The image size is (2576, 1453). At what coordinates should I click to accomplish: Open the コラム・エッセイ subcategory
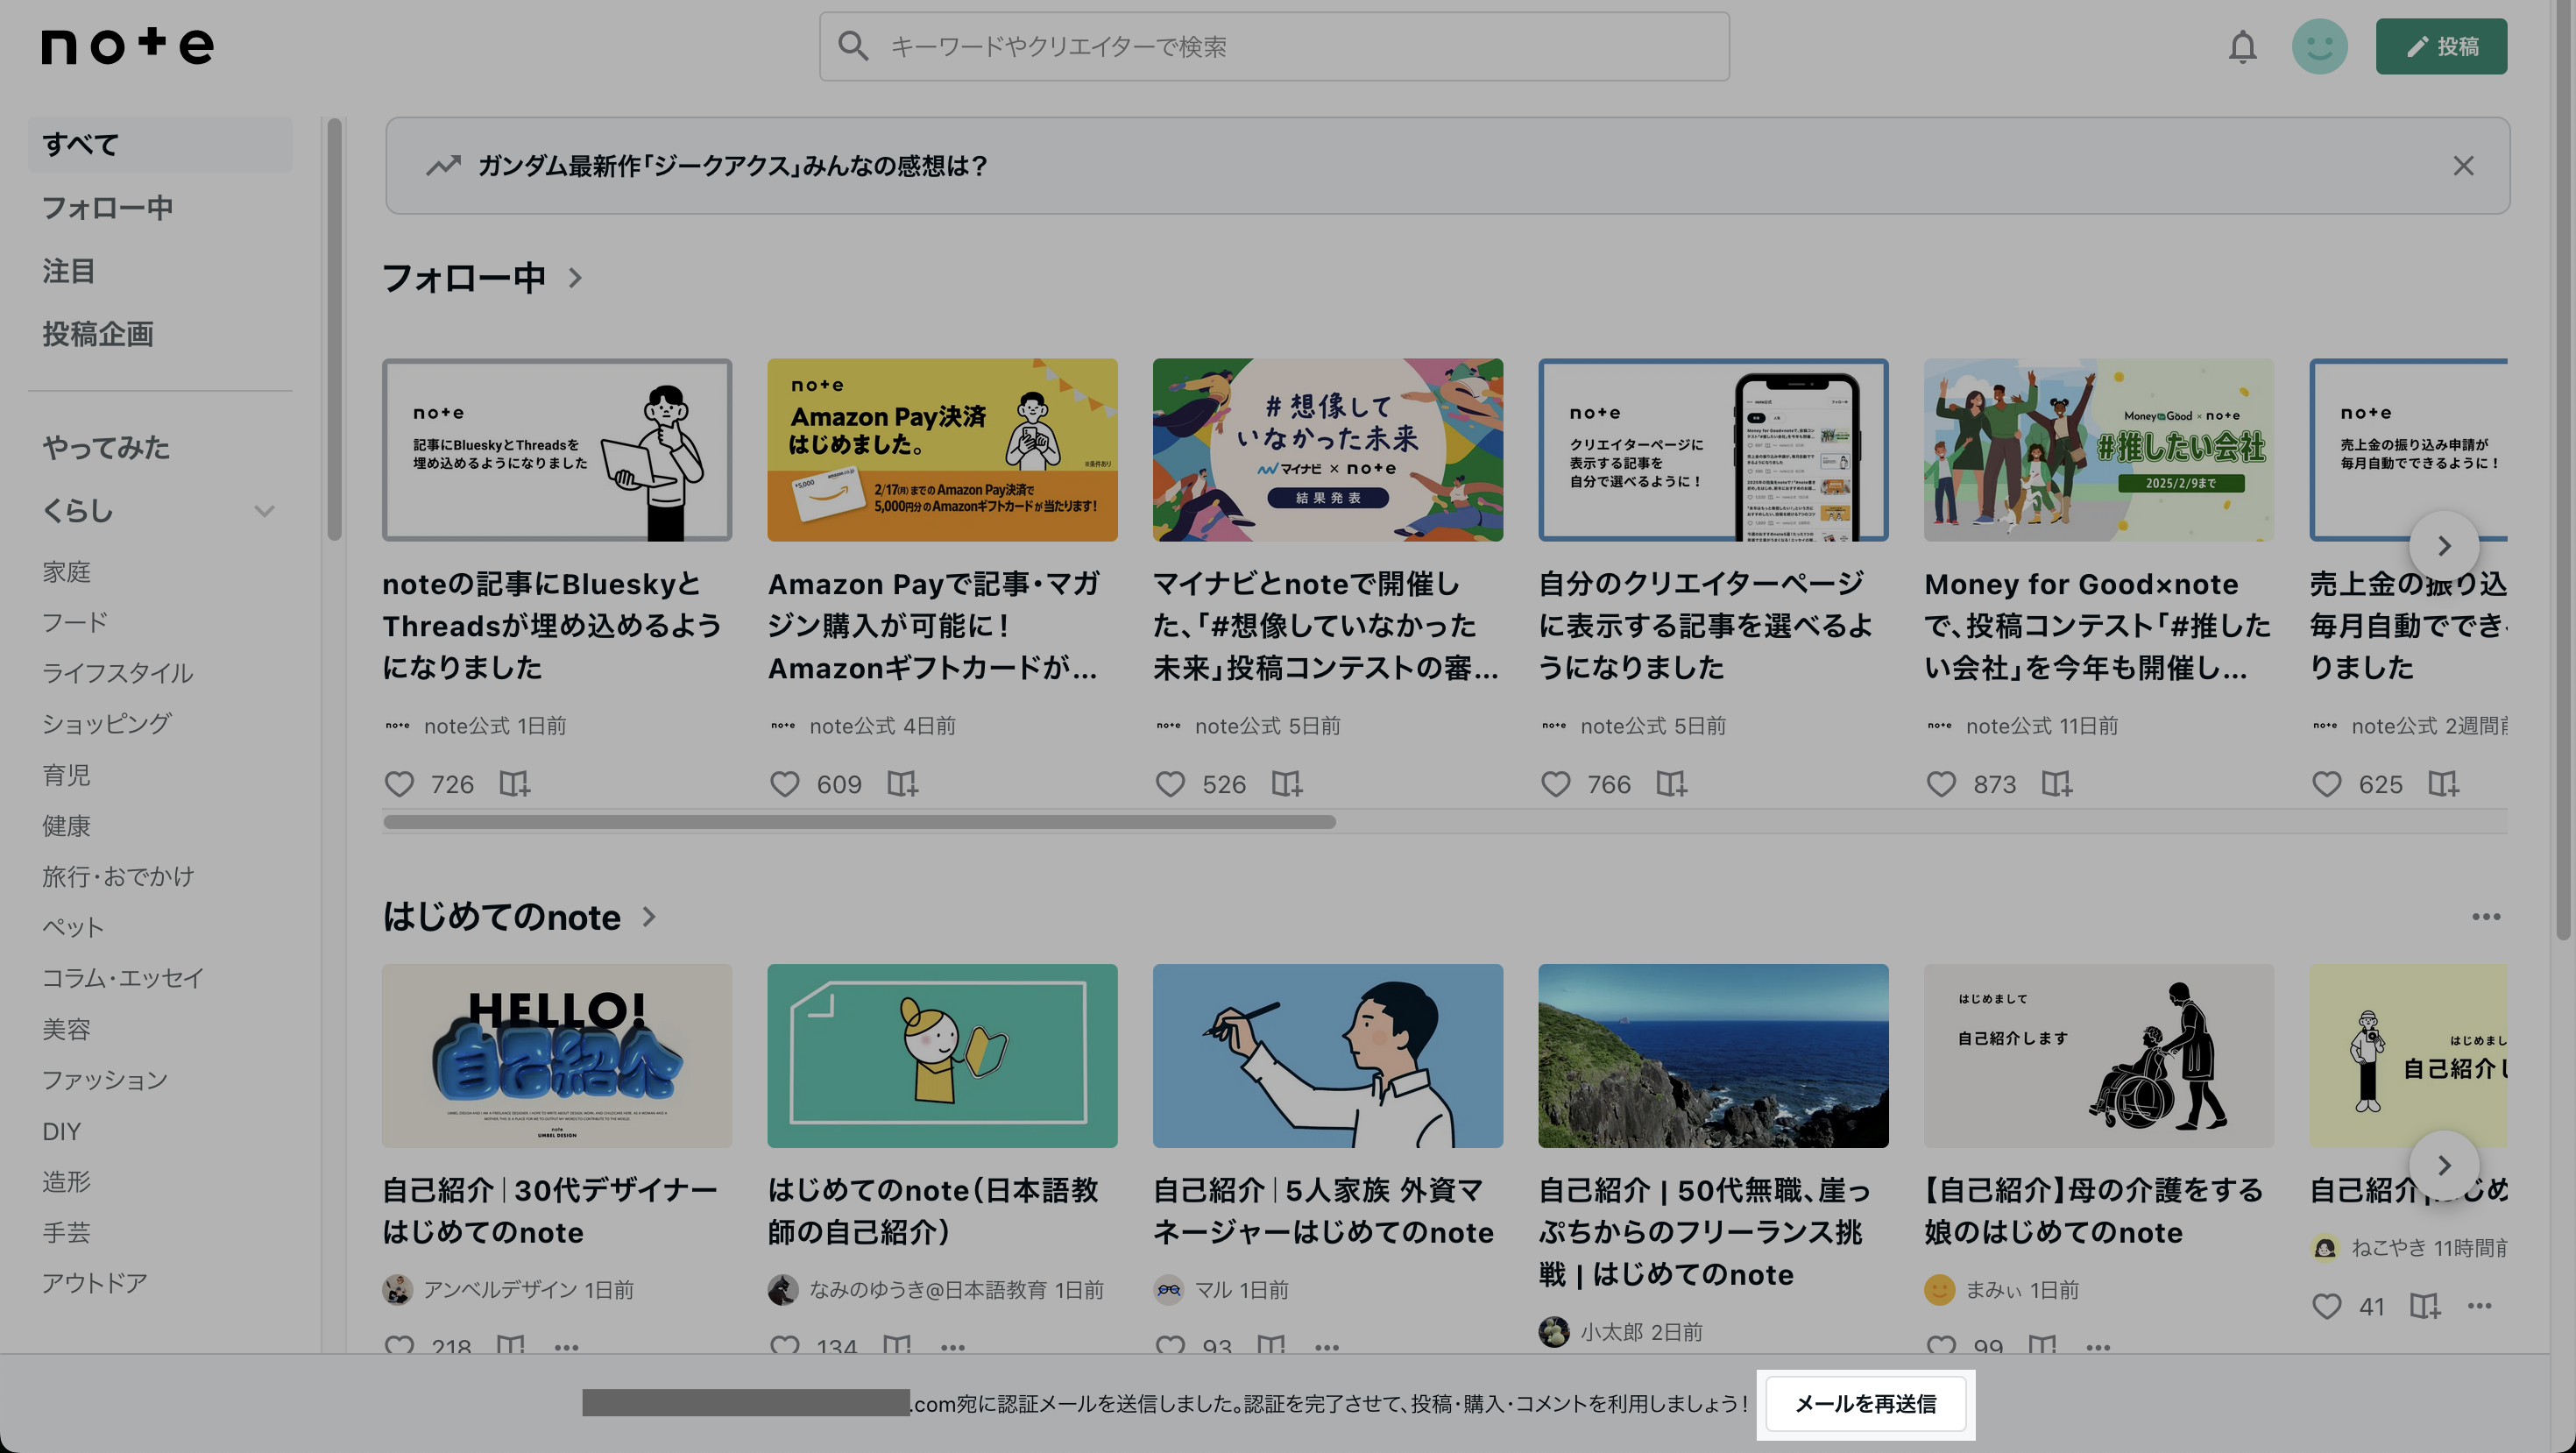(x=122, y=978)
